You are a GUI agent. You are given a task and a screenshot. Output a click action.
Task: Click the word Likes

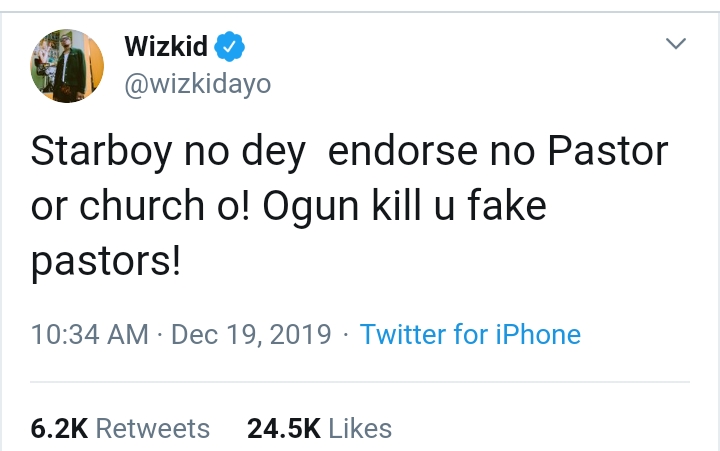click(360, 428)
